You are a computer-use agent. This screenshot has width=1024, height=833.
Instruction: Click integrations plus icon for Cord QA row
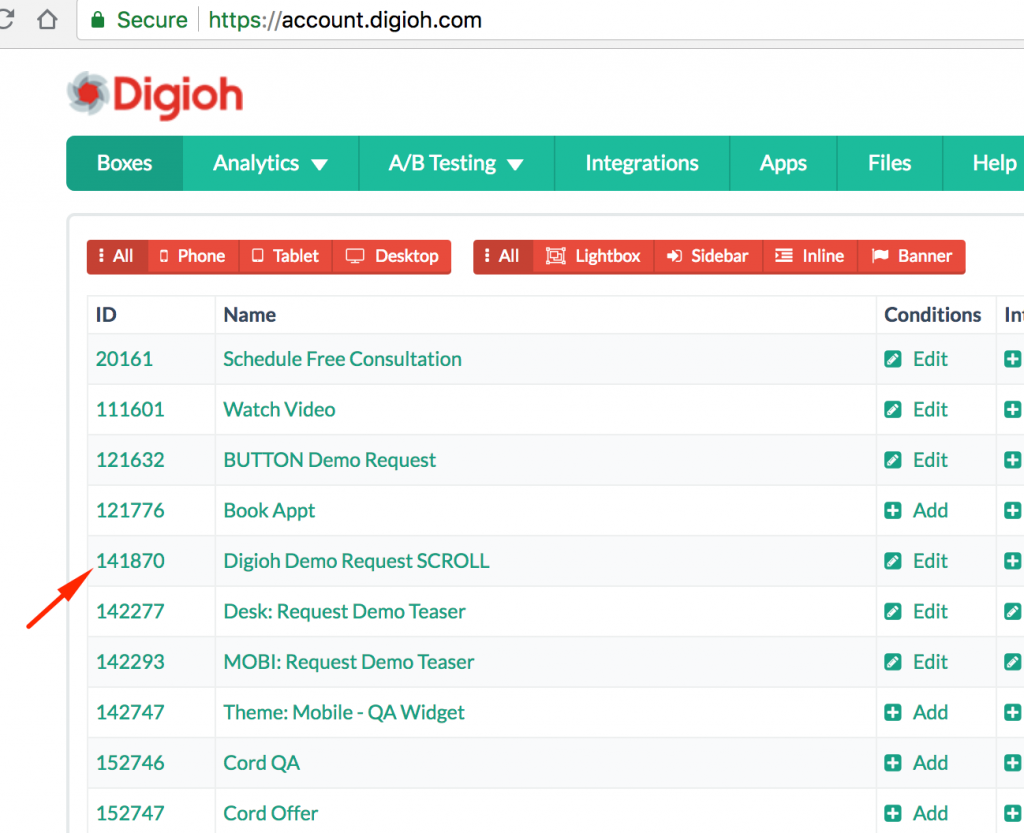1013,763
